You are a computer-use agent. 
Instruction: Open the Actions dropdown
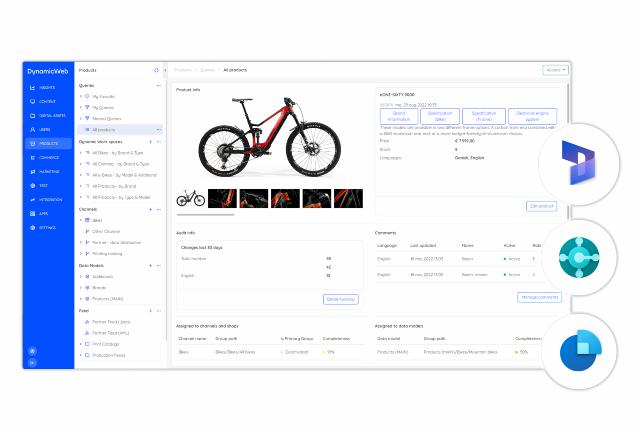(556, 70)
